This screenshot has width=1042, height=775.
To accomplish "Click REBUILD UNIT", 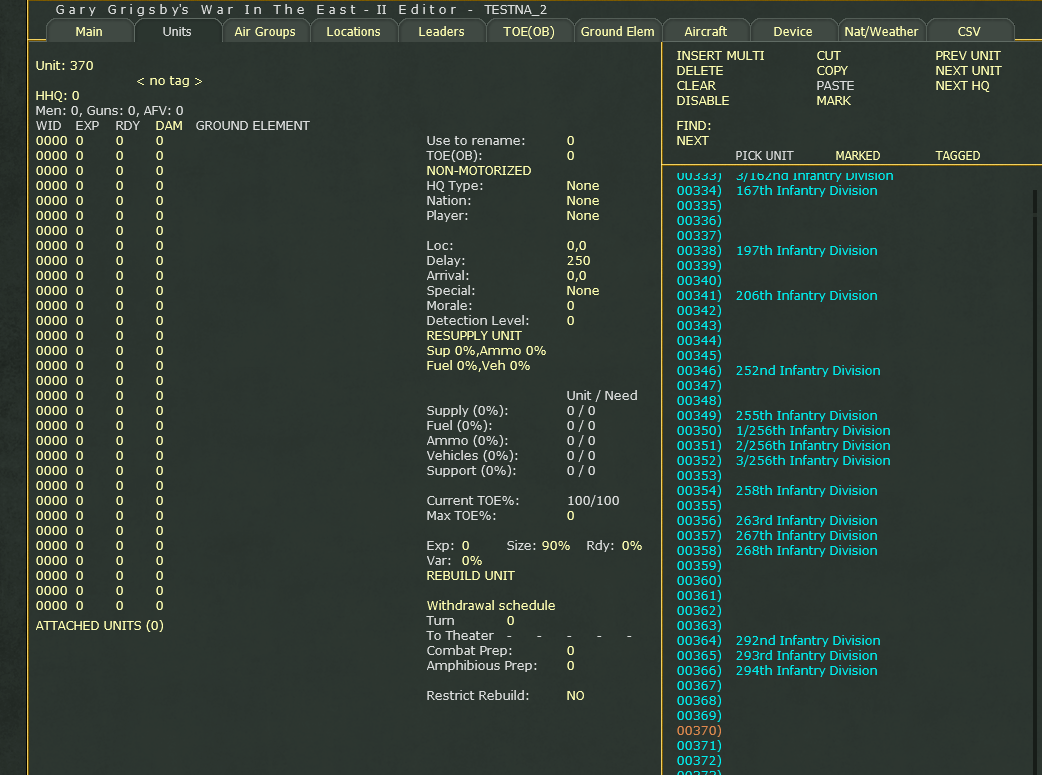I will (470, 576).
